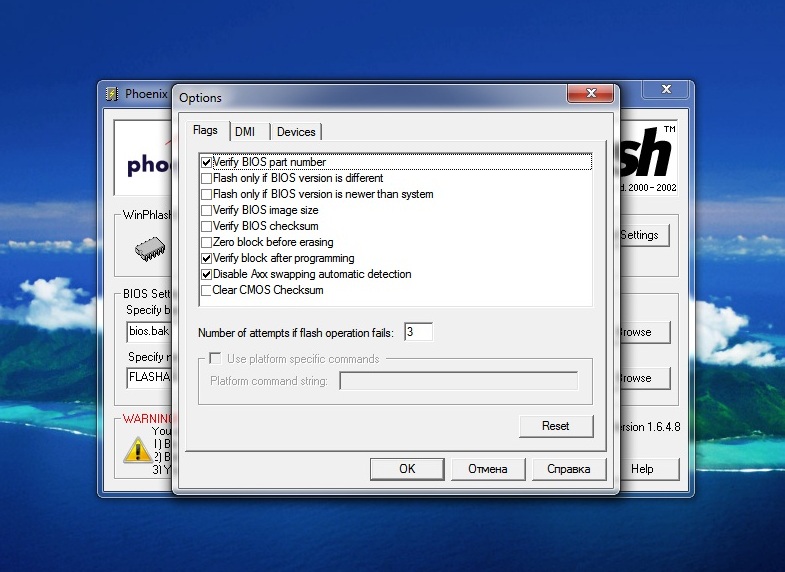
Task: Click the yellow warning triangle icon
Action: 137,449
